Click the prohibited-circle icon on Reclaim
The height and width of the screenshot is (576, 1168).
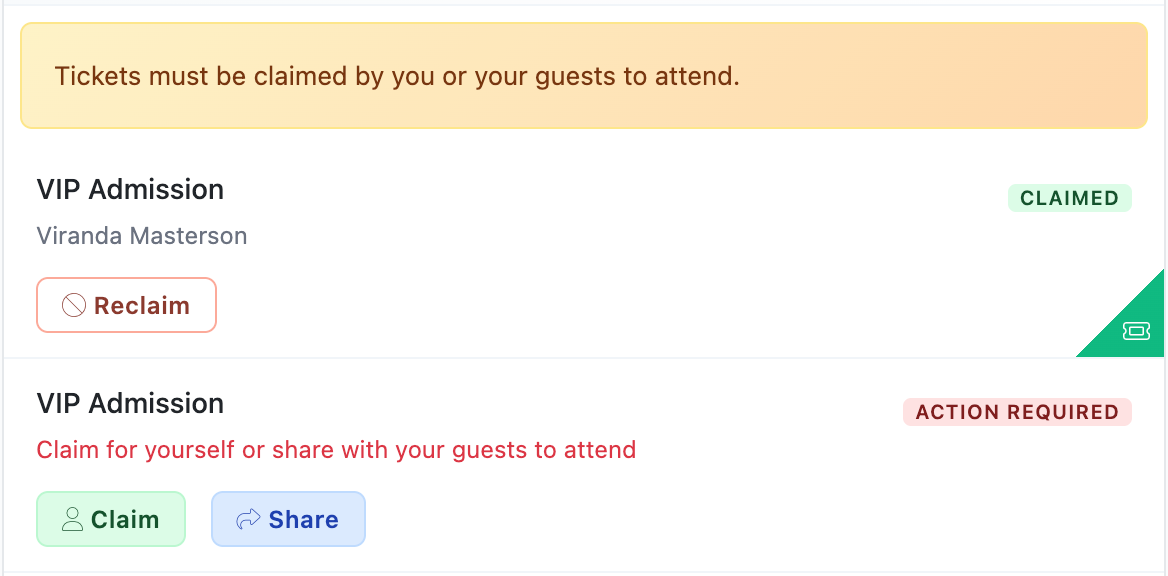coord(73,305)
